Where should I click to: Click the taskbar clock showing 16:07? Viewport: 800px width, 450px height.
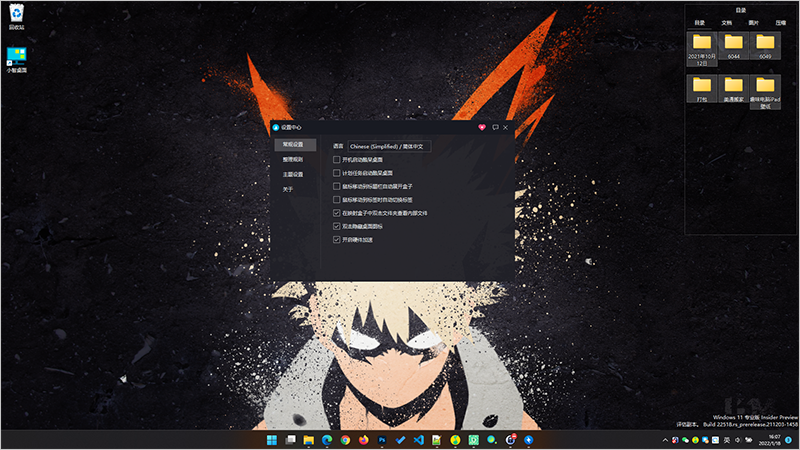click(774, 440)
